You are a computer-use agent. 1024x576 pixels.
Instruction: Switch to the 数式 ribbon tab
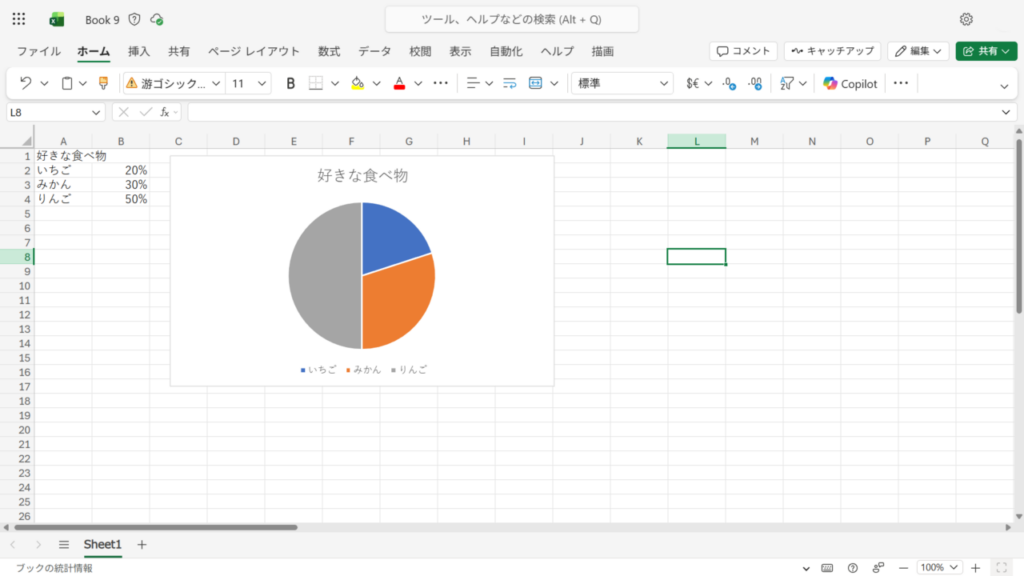pyautogui.click(x=329, y=51)
